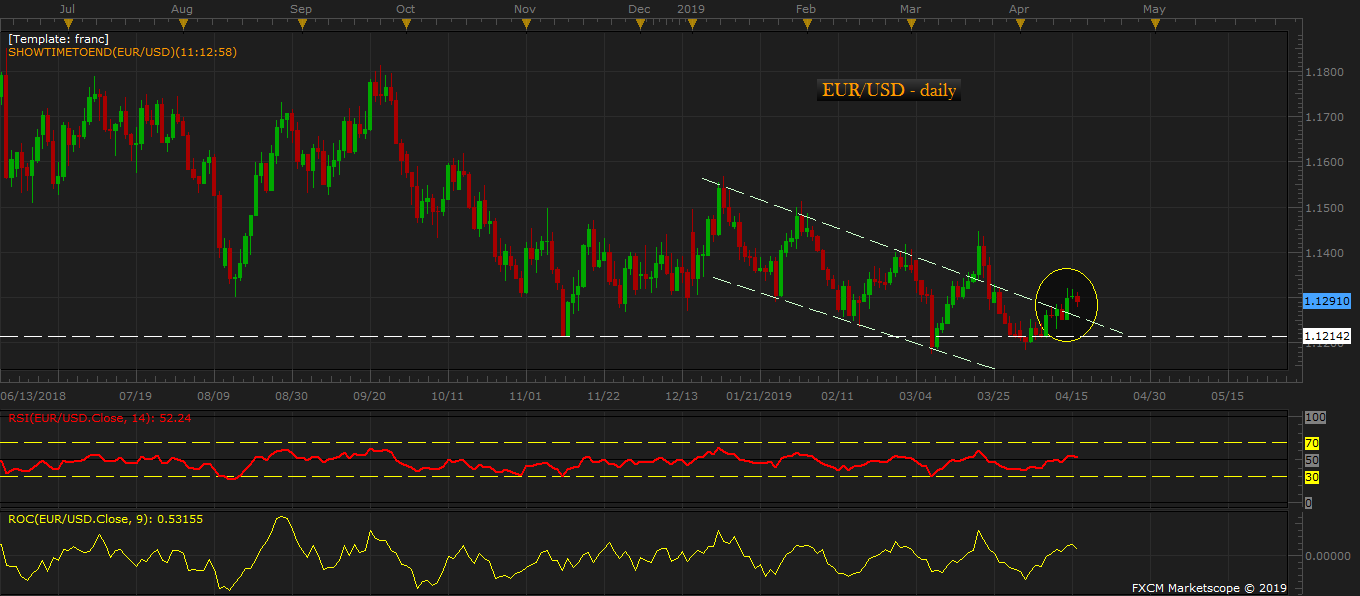The width and height of the screenshot is (1360, 596).
Task: Click the orange marker under Apr
Action: point(1019,25)
